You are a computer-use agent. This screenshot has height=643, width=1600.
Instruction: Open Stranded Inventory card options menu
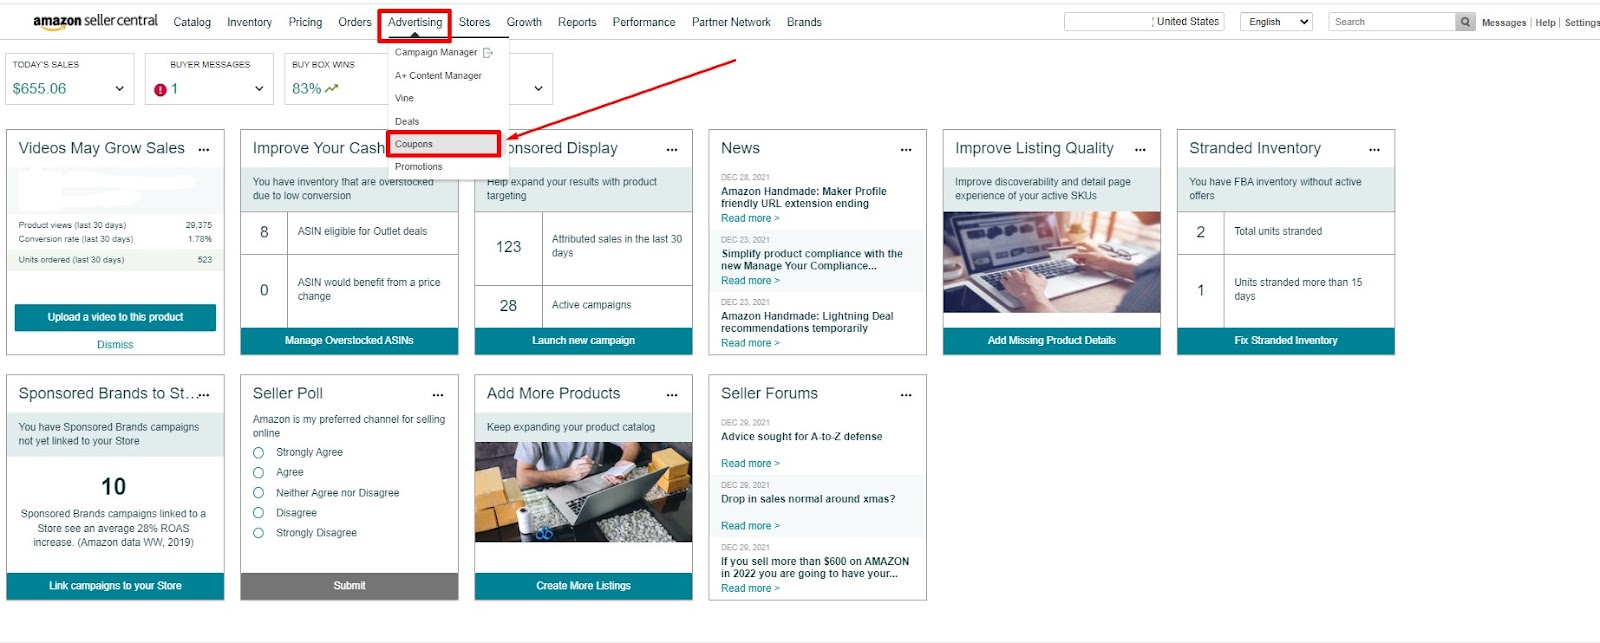click(1374, 149)
